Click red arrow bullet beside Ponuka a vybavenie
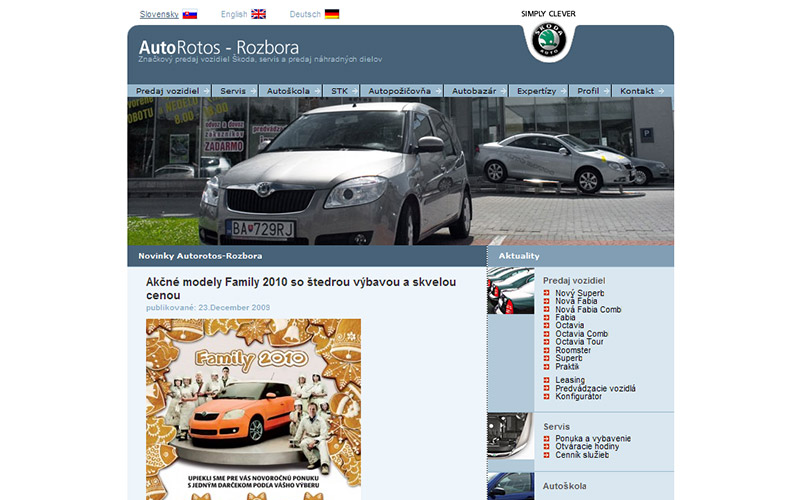The image size is (800, 500). pyautogui.click(x=546, y=438)
